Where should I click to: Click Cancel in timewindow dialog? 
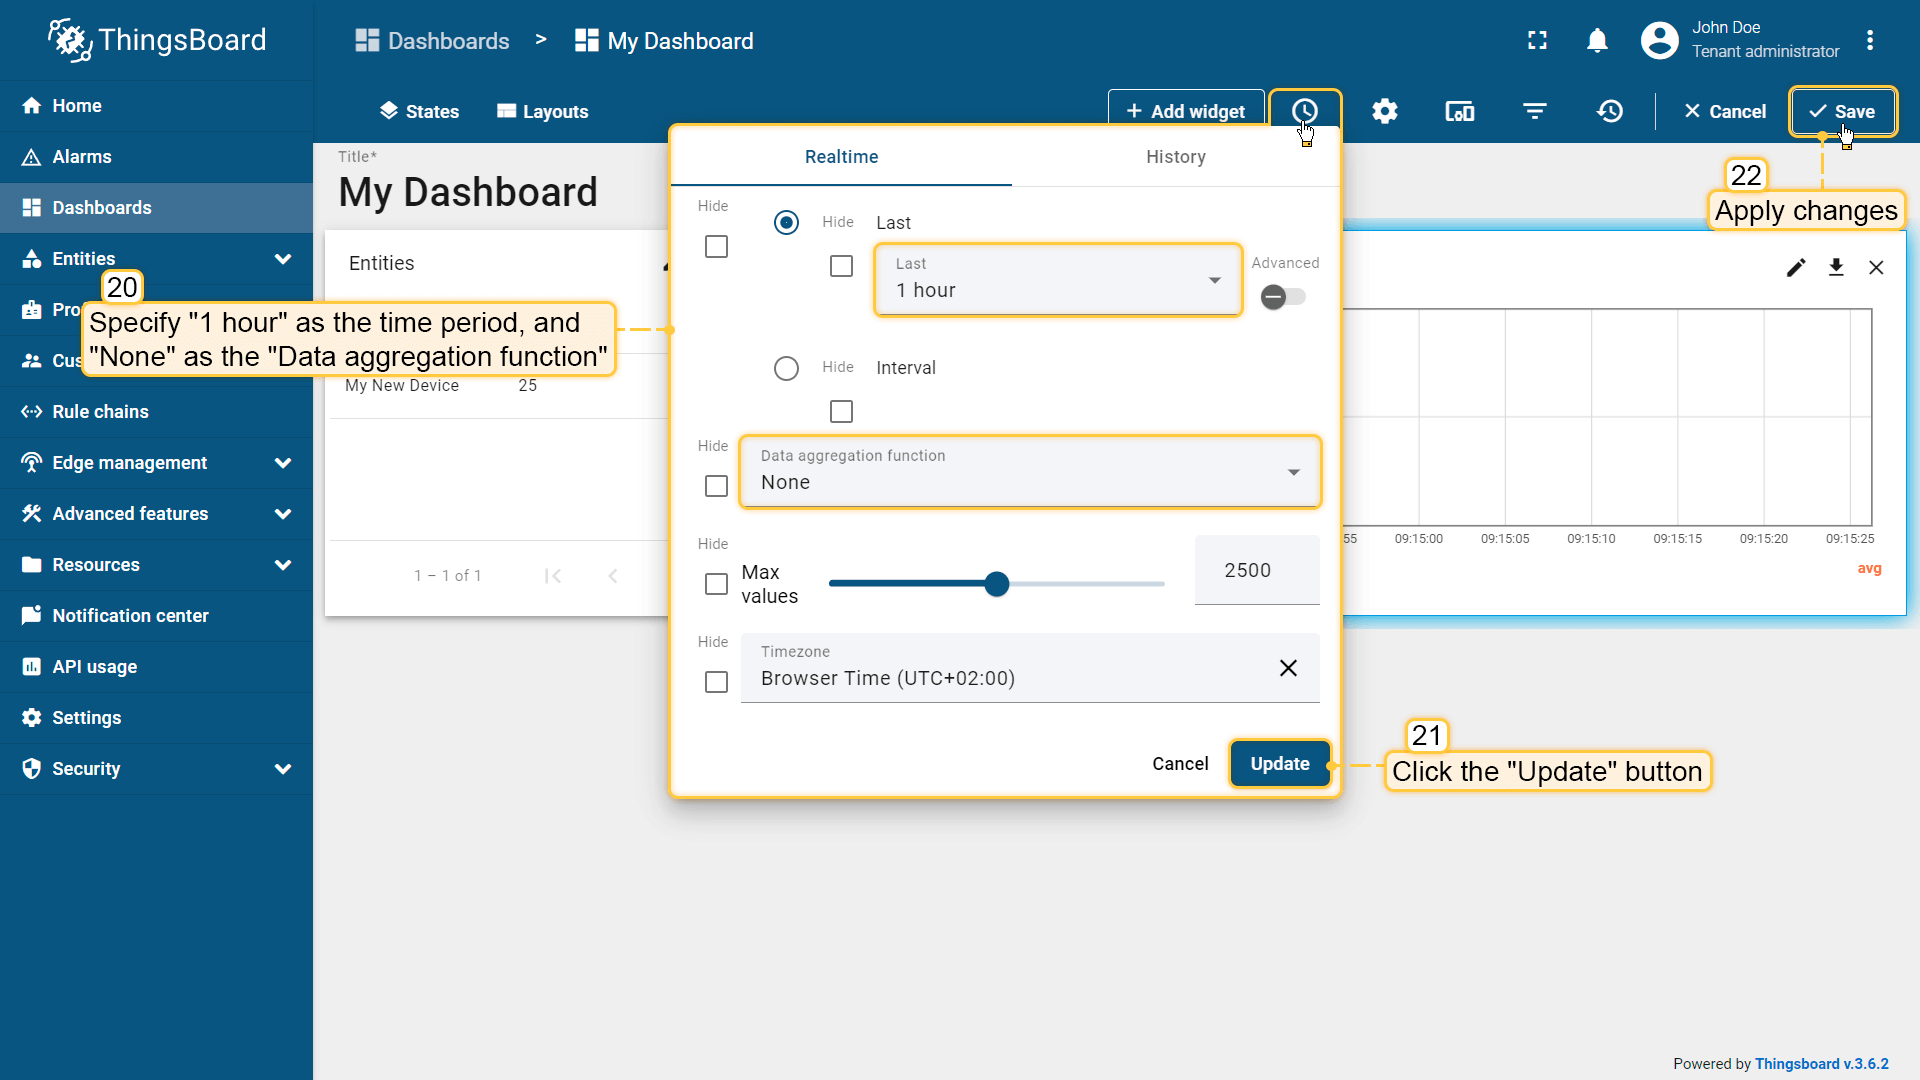pyautogui.click(x=1180, y=764)
